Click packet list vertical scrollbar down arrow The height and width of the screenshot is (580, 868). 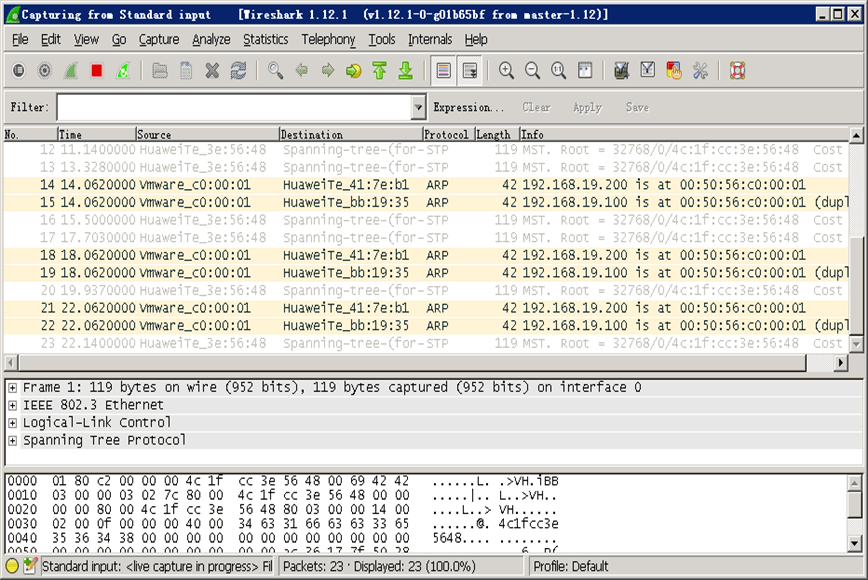856,344
